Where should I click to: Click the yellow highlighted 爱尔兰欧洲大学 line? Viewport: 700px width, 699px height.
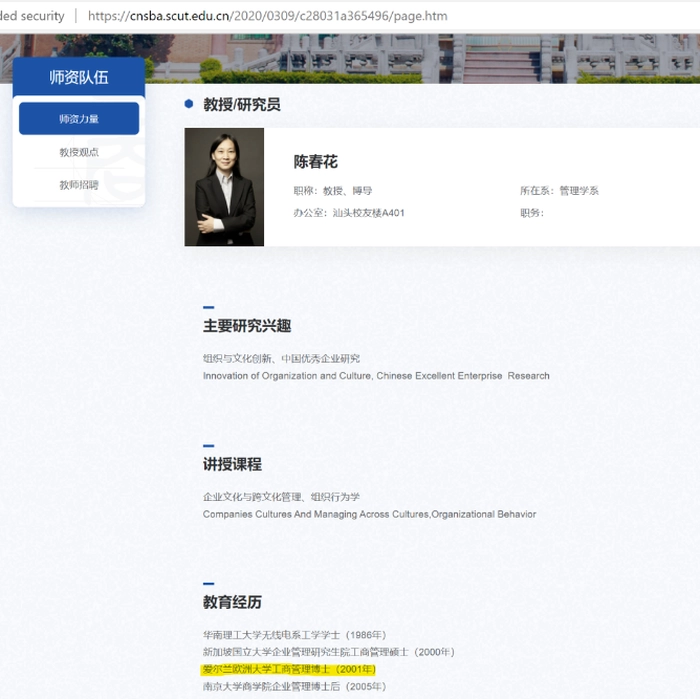point(288,669)
